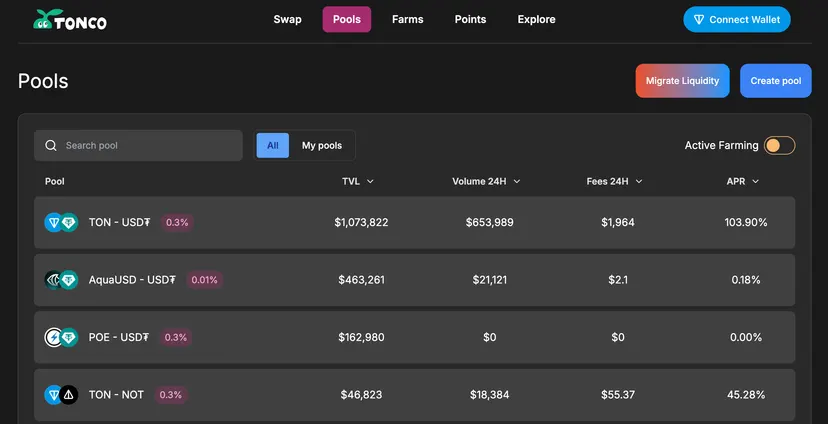Click the $46,823 TVL value
The height and width of the screenshot is (424, 828).
point(361,395)
